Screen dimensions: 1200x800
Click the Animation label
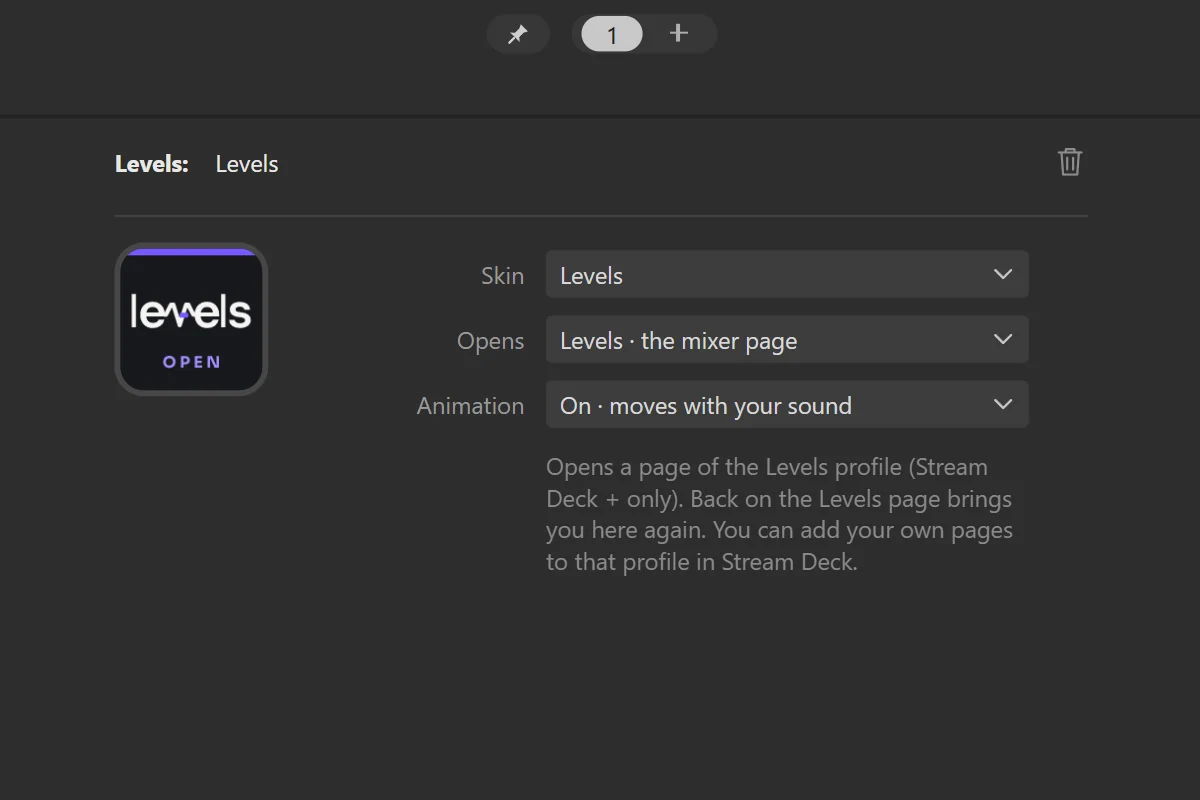[x=470, y=406]
